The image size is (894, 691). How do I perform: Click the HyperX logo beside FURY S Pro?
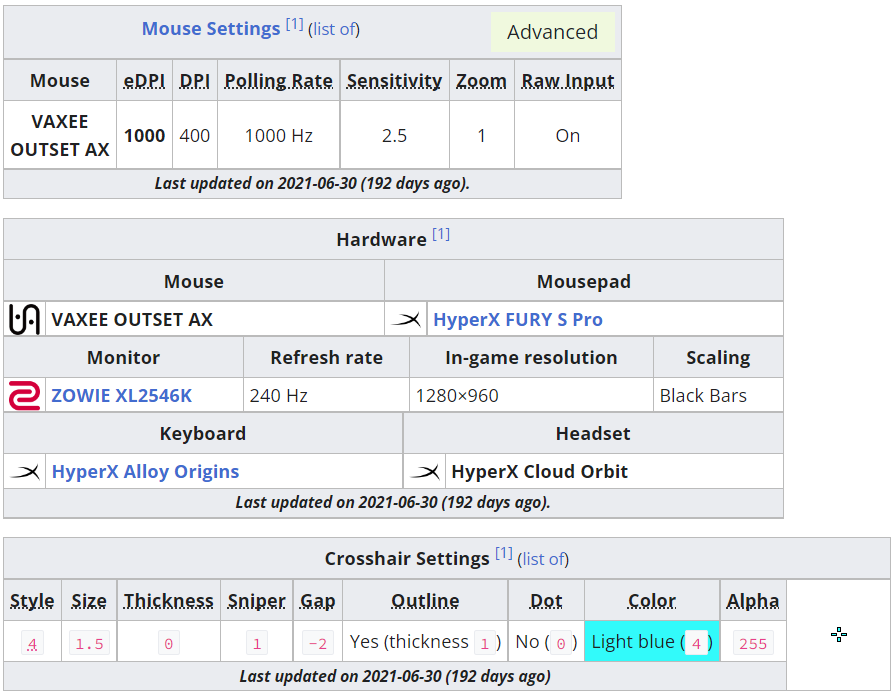[406, 319]
